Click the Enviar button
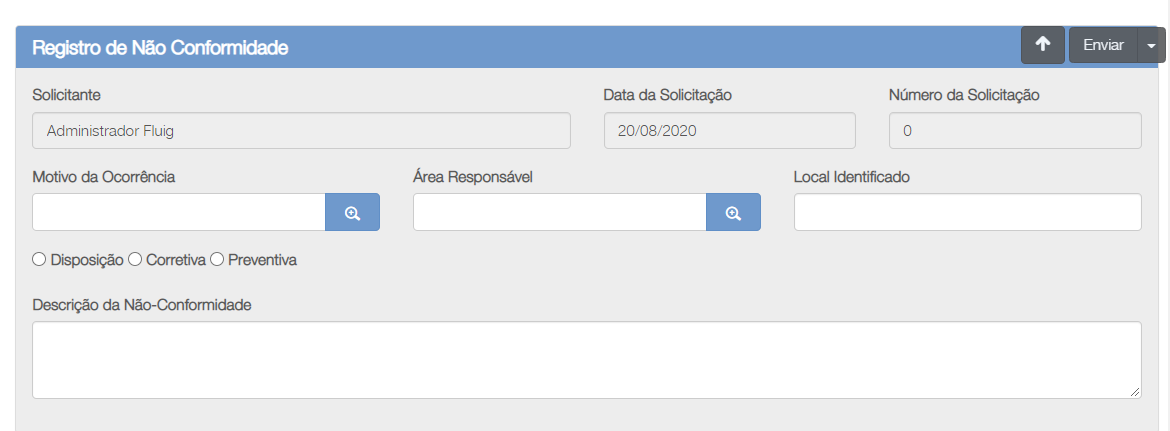Screen dimensions: 1170x431 point(1104,45)
